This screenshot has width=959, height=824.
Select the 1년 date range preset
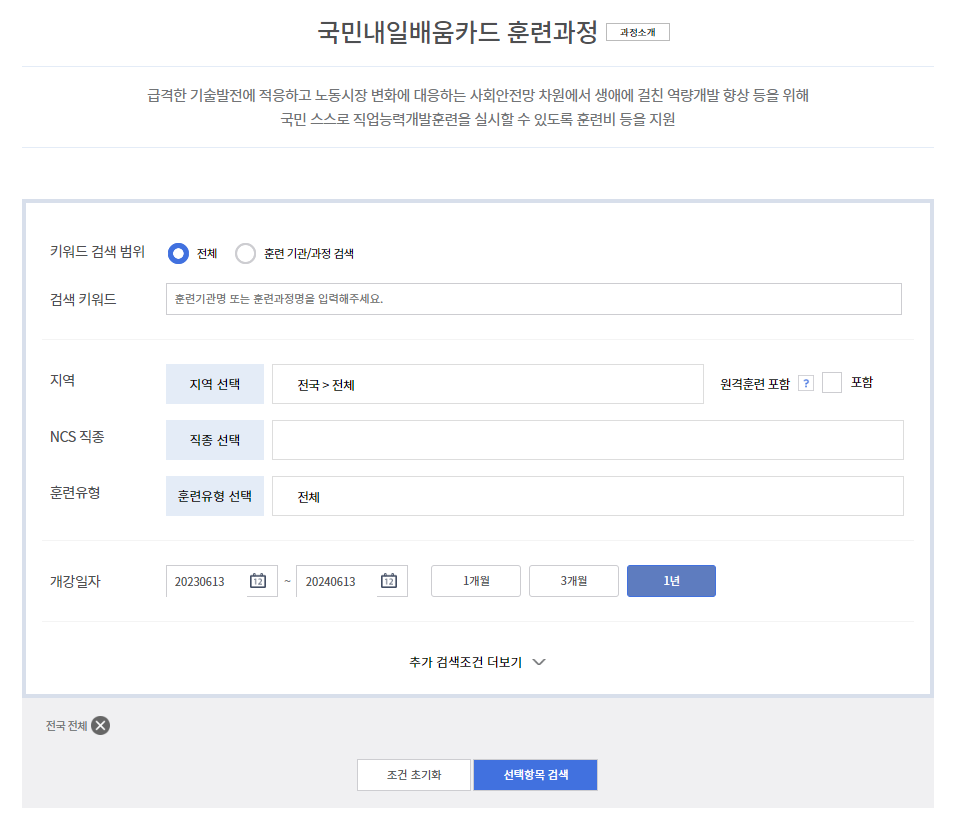point(671,581)
